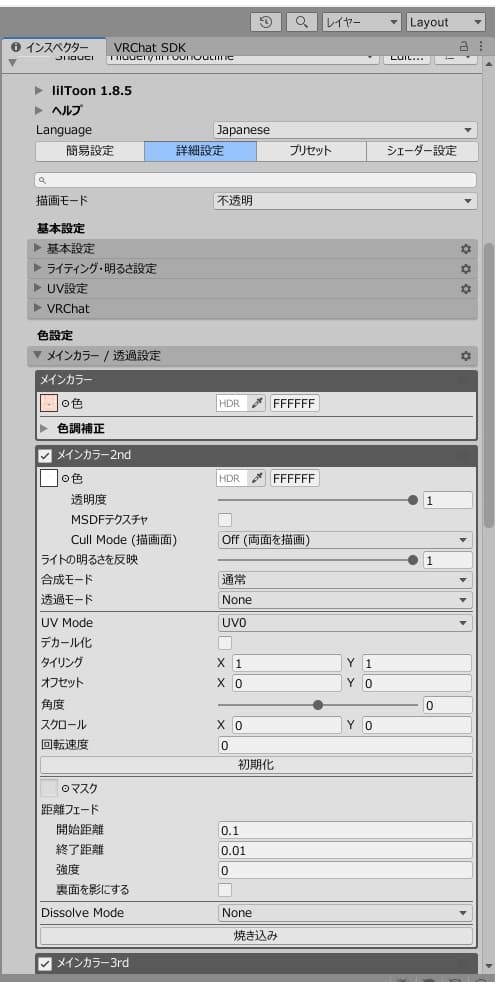Edit the メインカラー2nd hex FFFFFF field

[x=295, y=478]
